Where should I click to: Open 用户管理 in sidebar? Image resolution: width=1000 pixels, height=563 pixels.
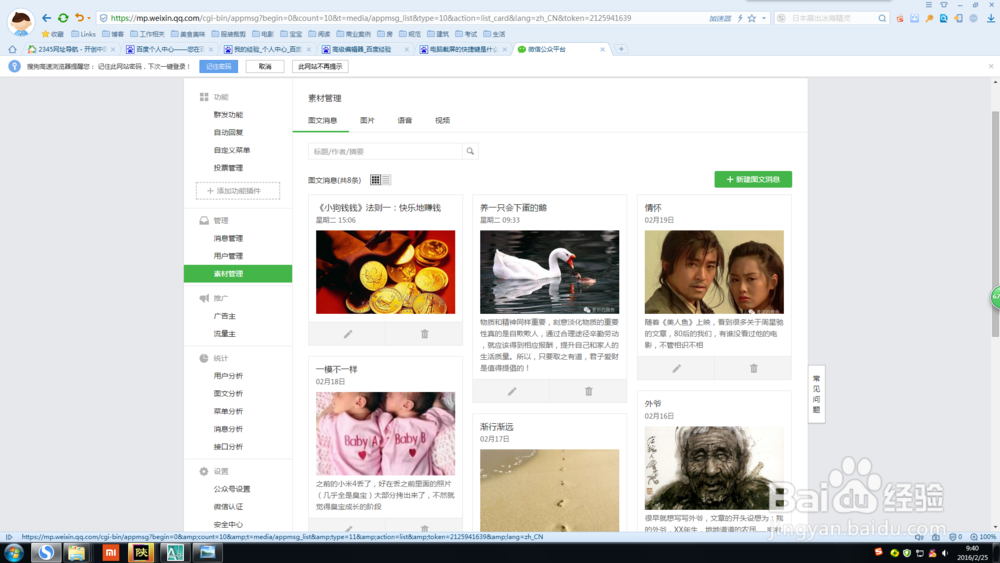[228, 256]
